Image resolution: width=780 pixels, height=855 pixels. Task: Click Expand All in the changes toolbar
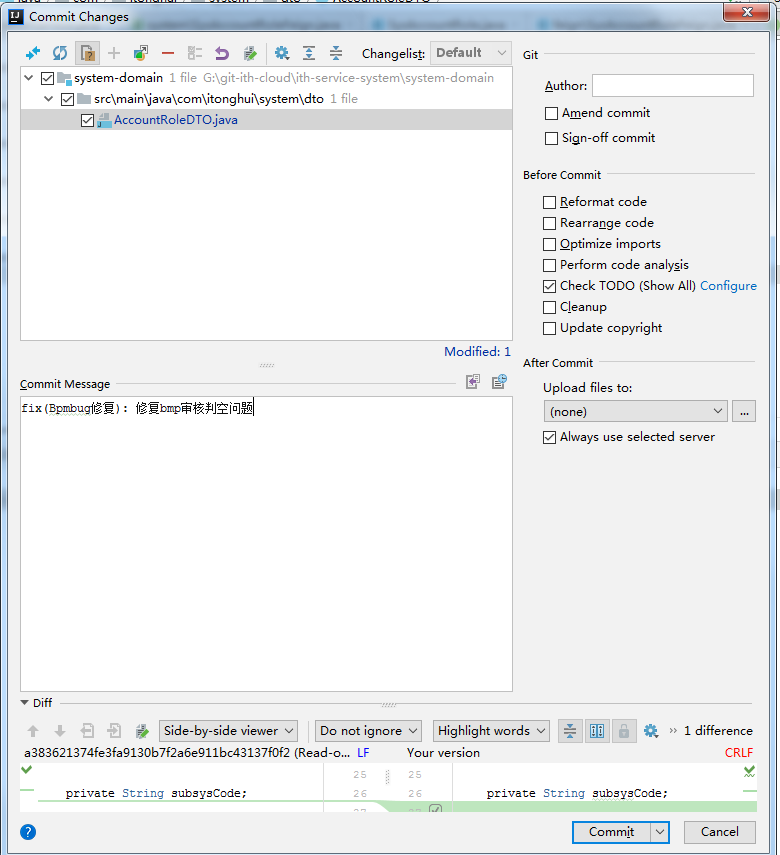coord(309,53)
